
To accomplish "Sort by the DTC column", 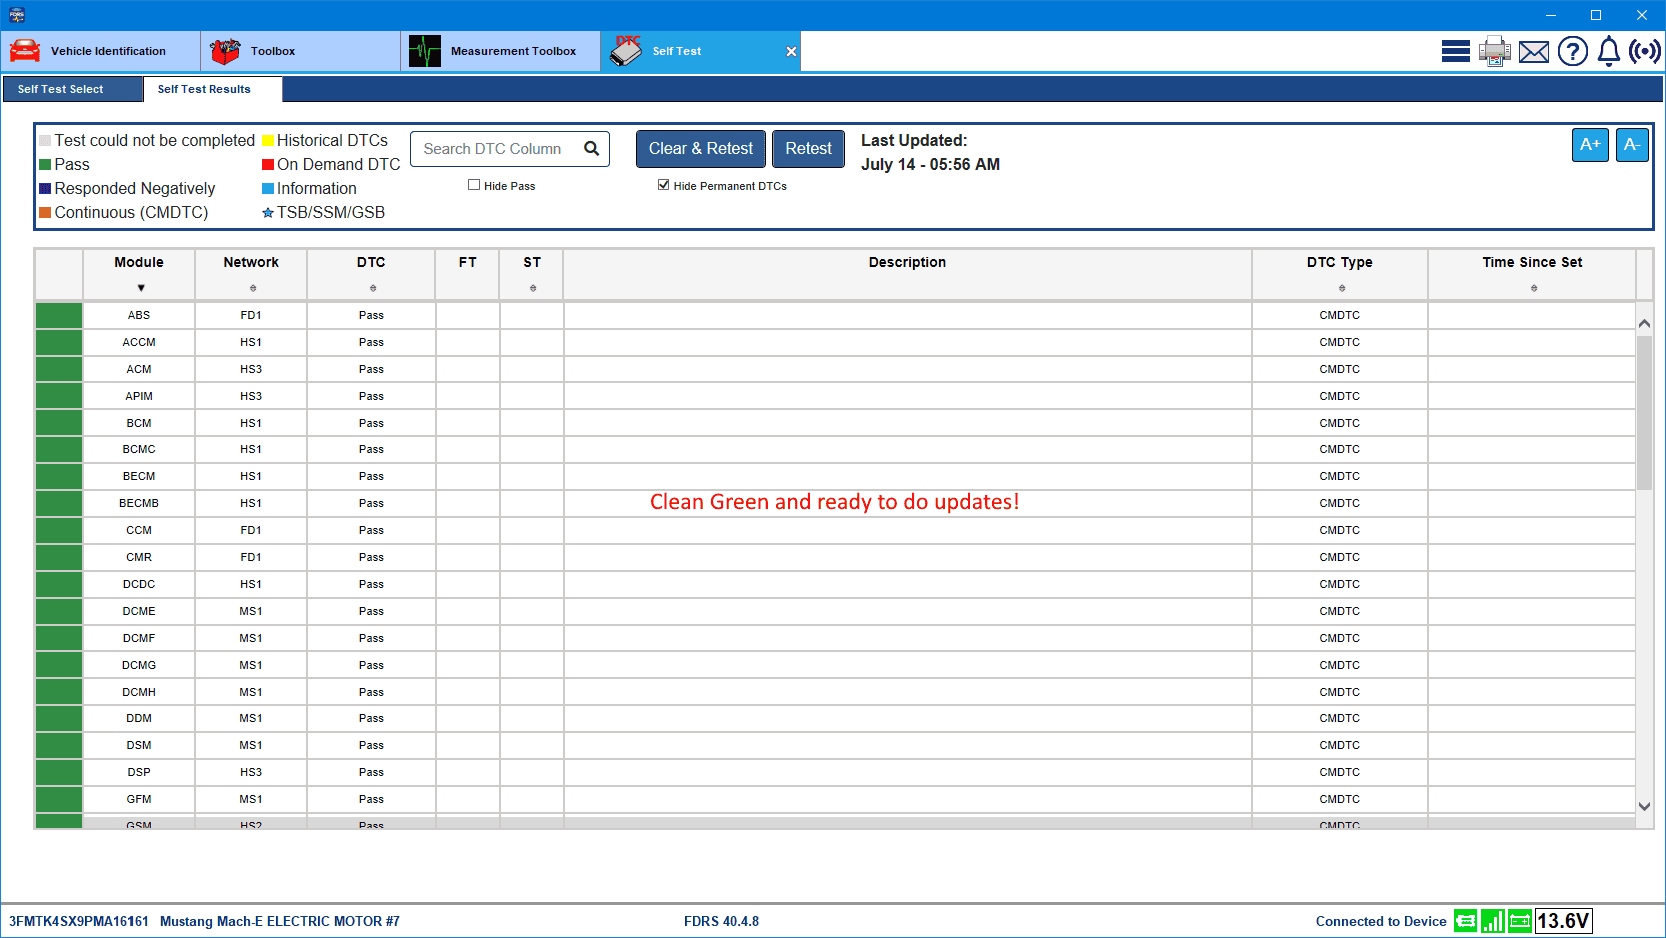I will tap(373, 288).
